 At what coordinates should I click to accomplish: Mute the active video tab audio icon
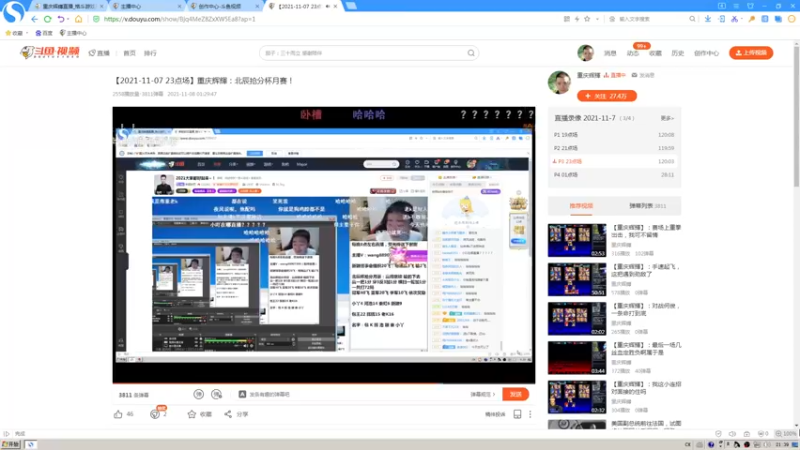click(x=327, y=6)
